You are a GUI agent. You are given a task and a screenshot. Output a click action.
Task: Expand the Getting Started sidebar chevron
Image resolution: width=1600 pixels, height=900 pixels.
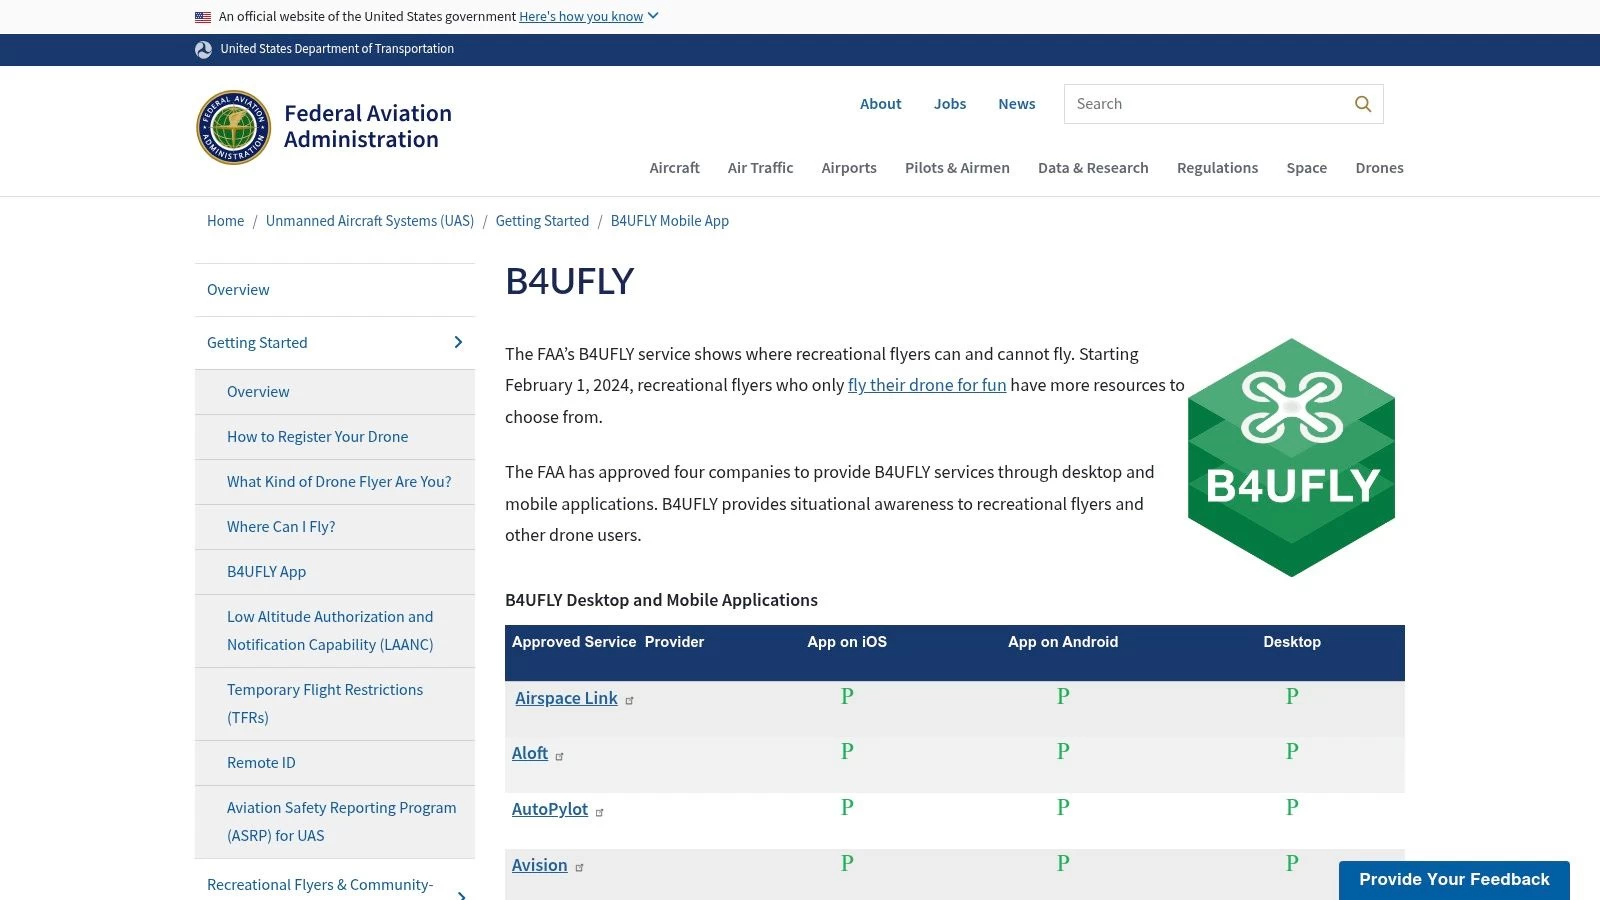tap(458, 343)
